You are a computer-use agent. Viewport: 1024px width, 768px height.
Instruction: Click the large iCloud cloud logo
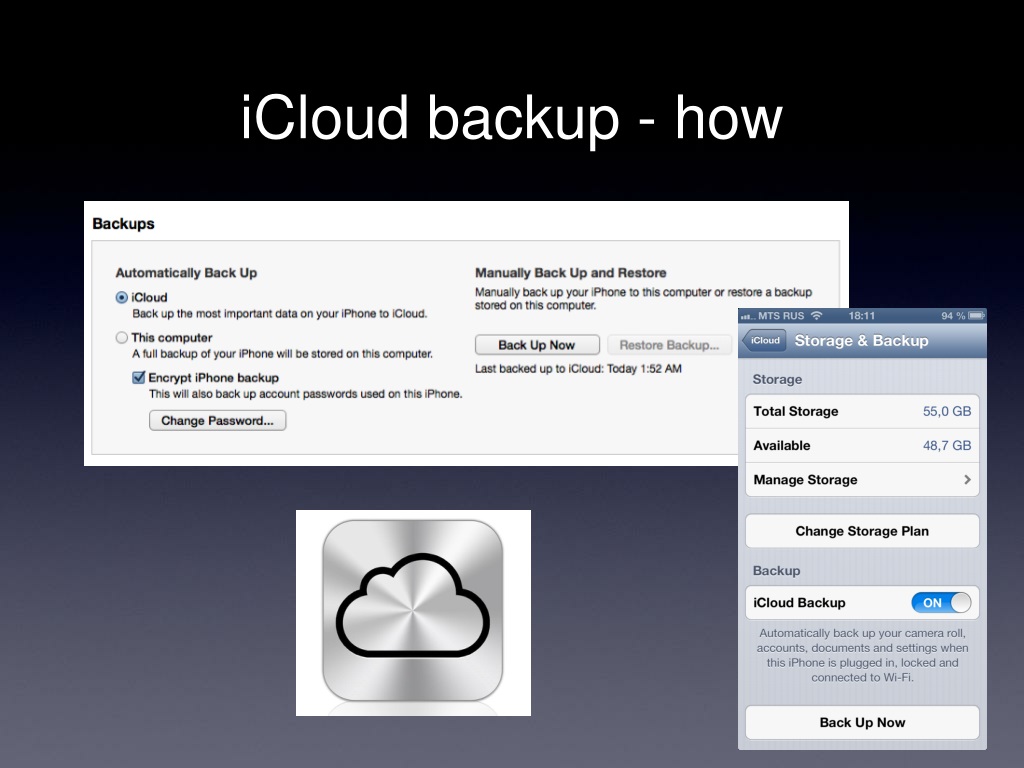click(413, 610)
